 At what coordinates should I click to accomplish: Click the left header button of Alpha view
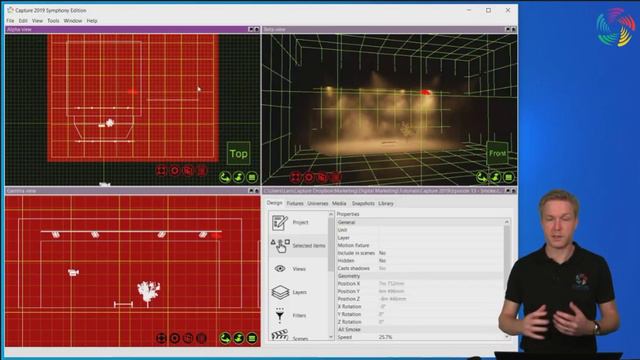click(x=251, y=29)
